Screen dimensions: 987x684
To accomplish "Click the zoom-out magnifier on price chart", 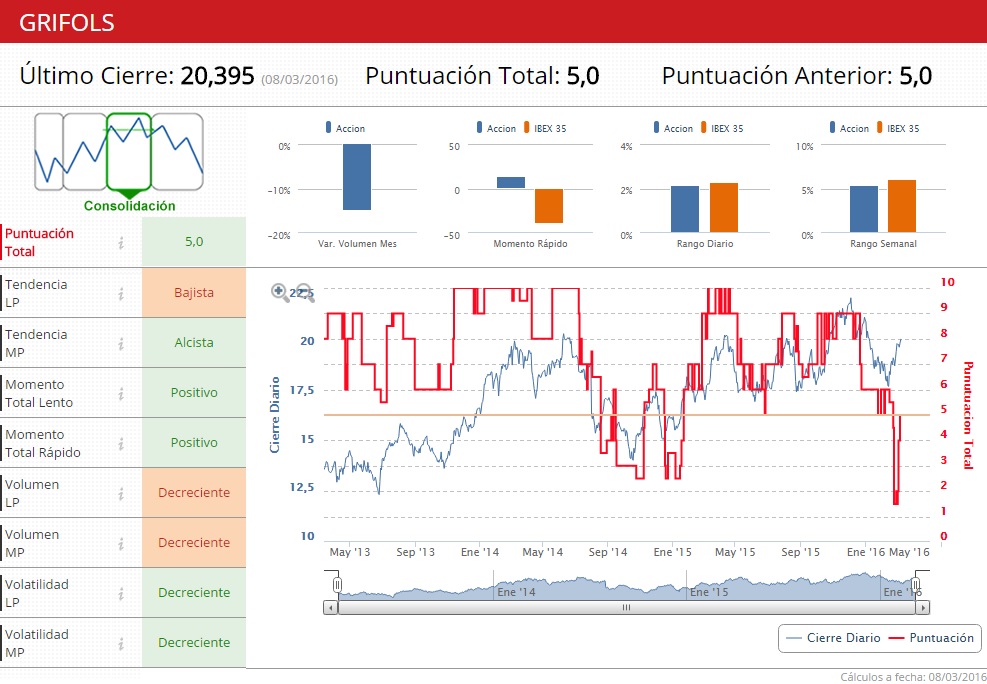I will (x=305, y=292).
